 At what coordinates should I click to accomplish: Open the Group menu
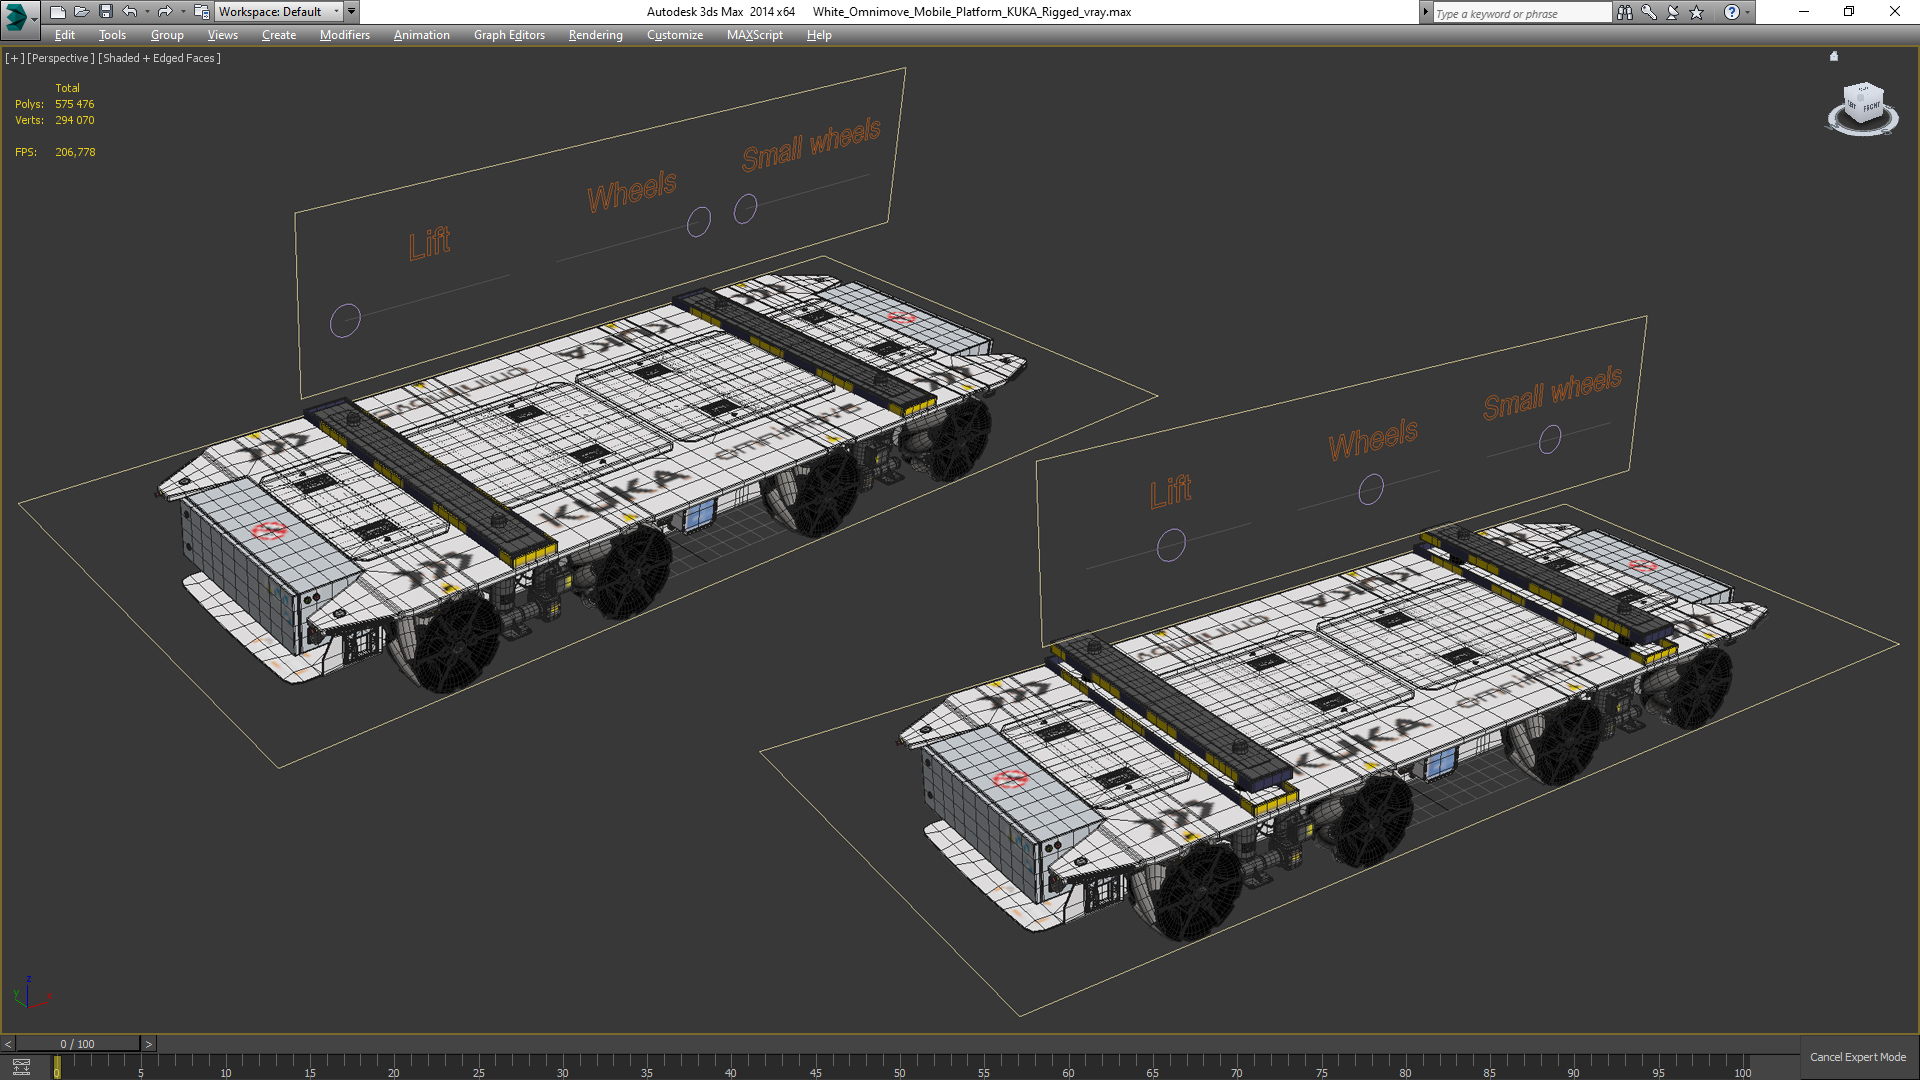[167, 35]
